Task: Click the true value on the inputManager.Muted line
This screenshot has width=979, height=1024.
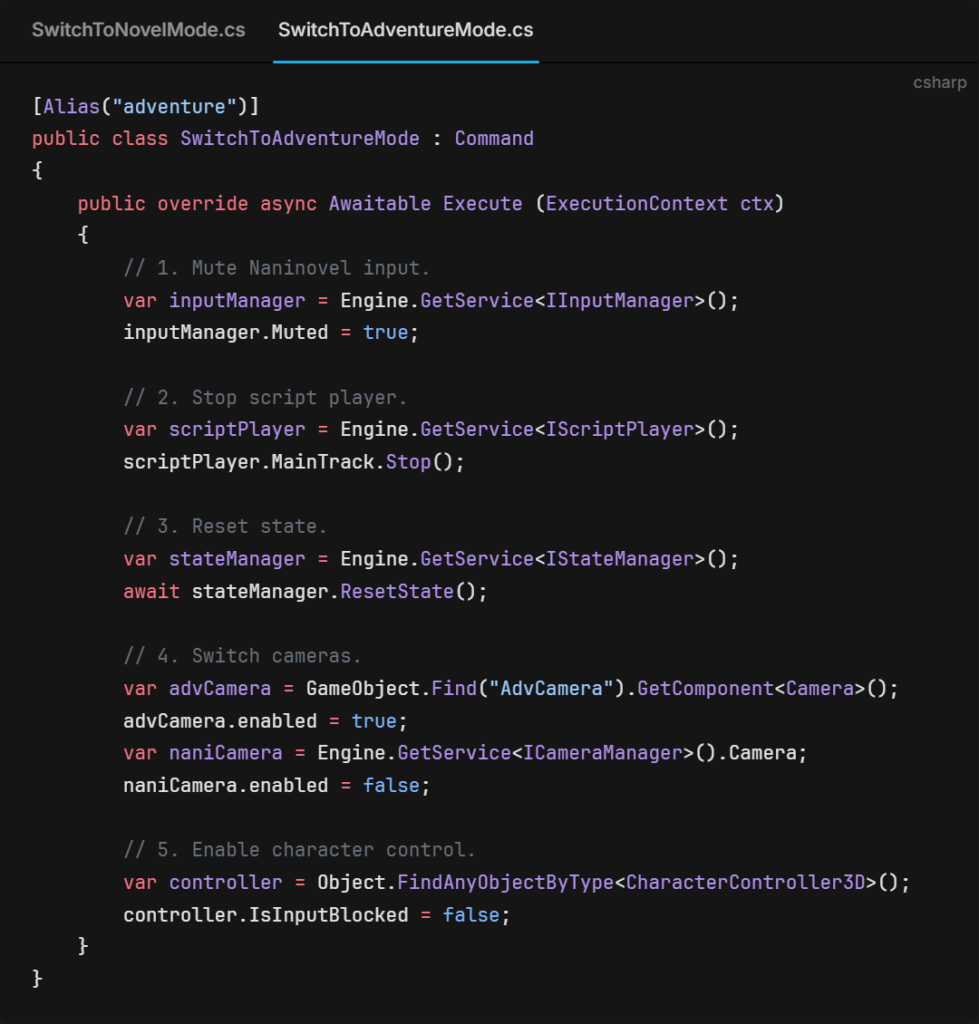Action: 385,332
